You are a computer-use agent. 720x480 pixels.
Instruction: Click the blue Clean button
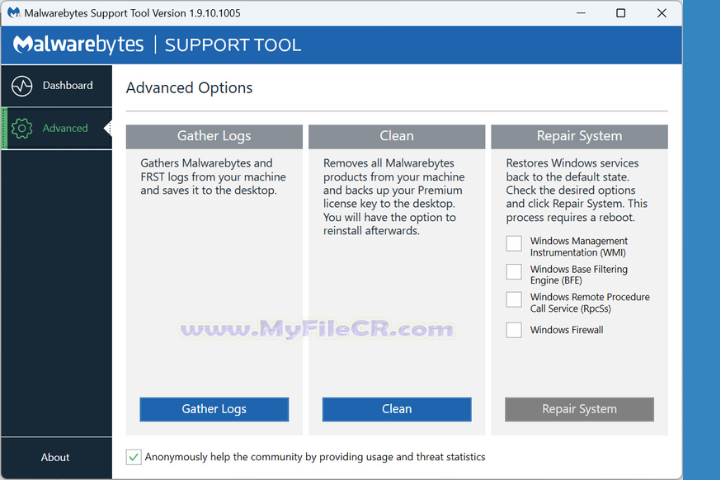(397, 409)
